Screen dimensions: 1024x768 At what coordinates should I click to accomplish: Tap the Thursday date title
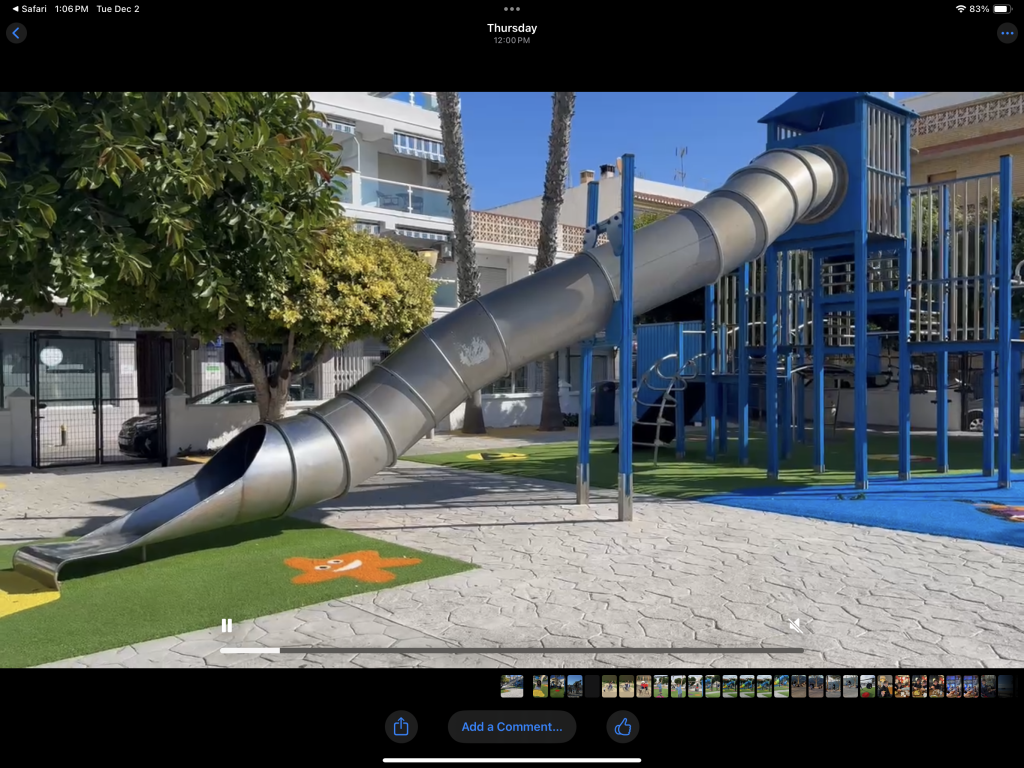tap(512, 28)
